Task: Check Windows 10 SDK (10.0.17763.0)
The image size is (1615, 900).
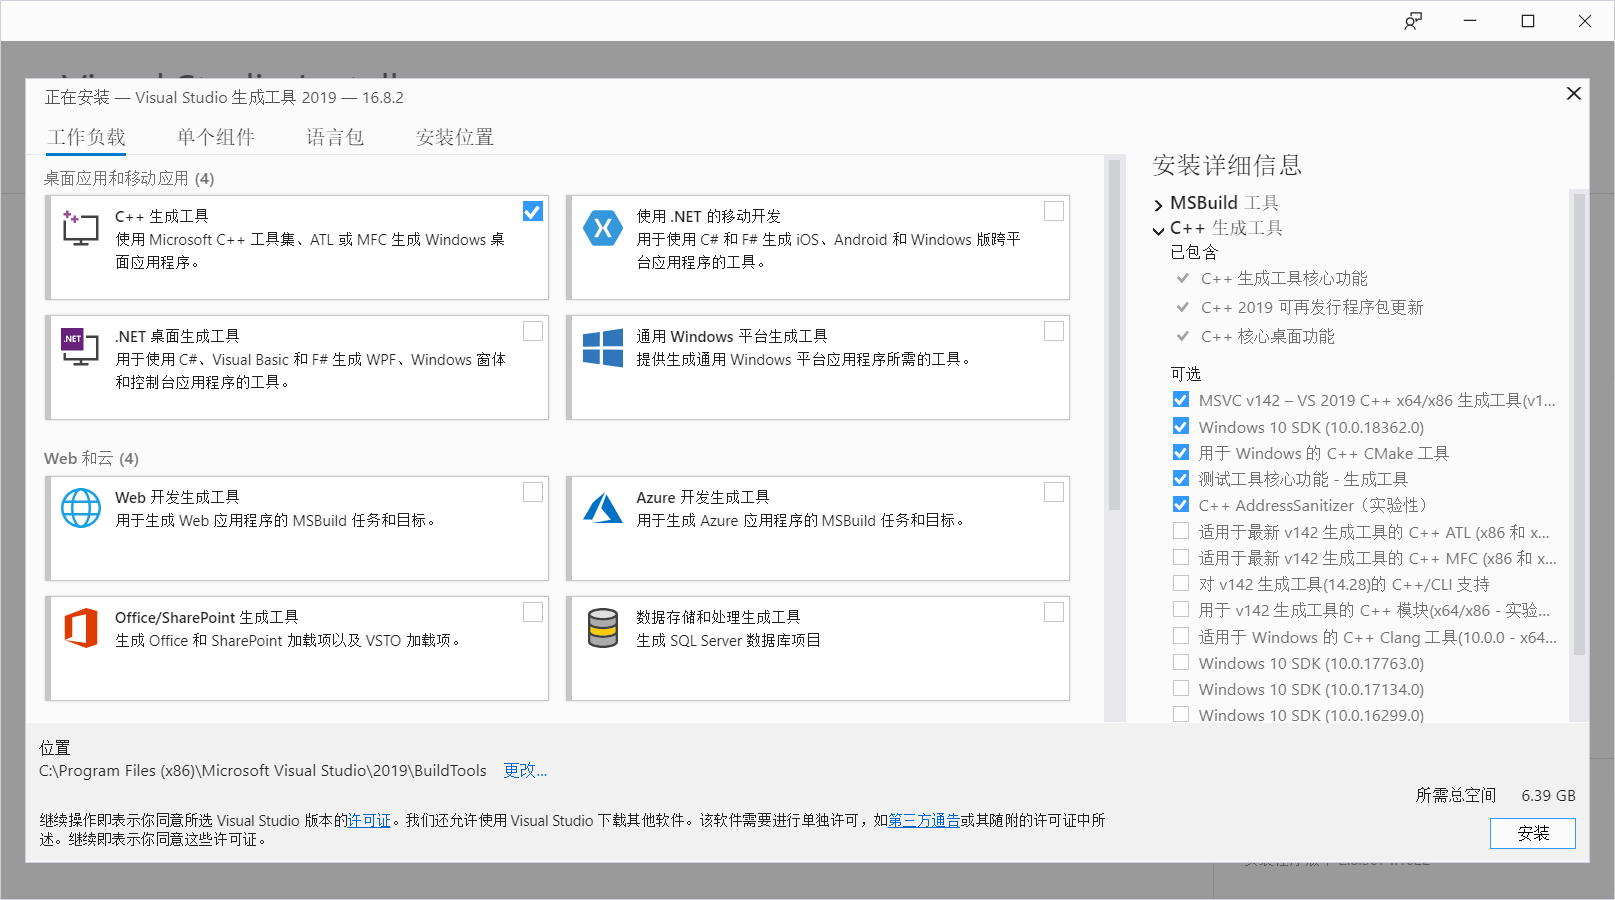Action: [x=1181, y=662]
